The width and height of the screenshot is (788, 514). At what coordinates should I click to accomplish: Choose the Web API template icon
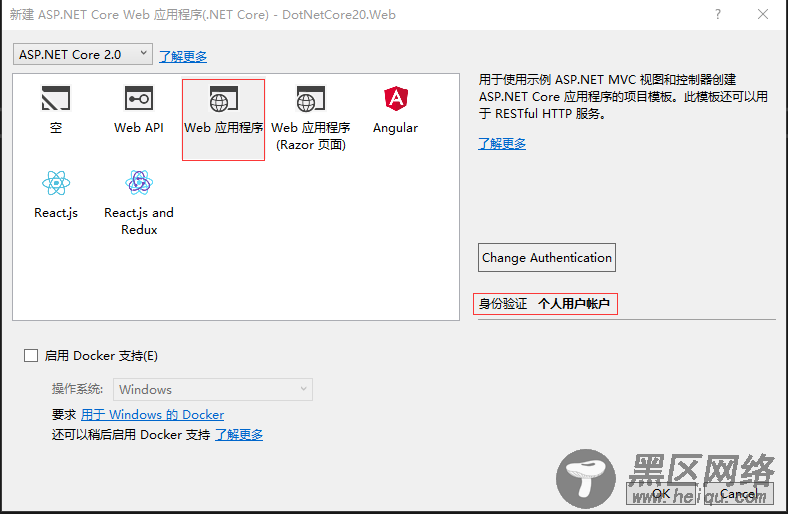pyautogui.click(x=139, y=98)
